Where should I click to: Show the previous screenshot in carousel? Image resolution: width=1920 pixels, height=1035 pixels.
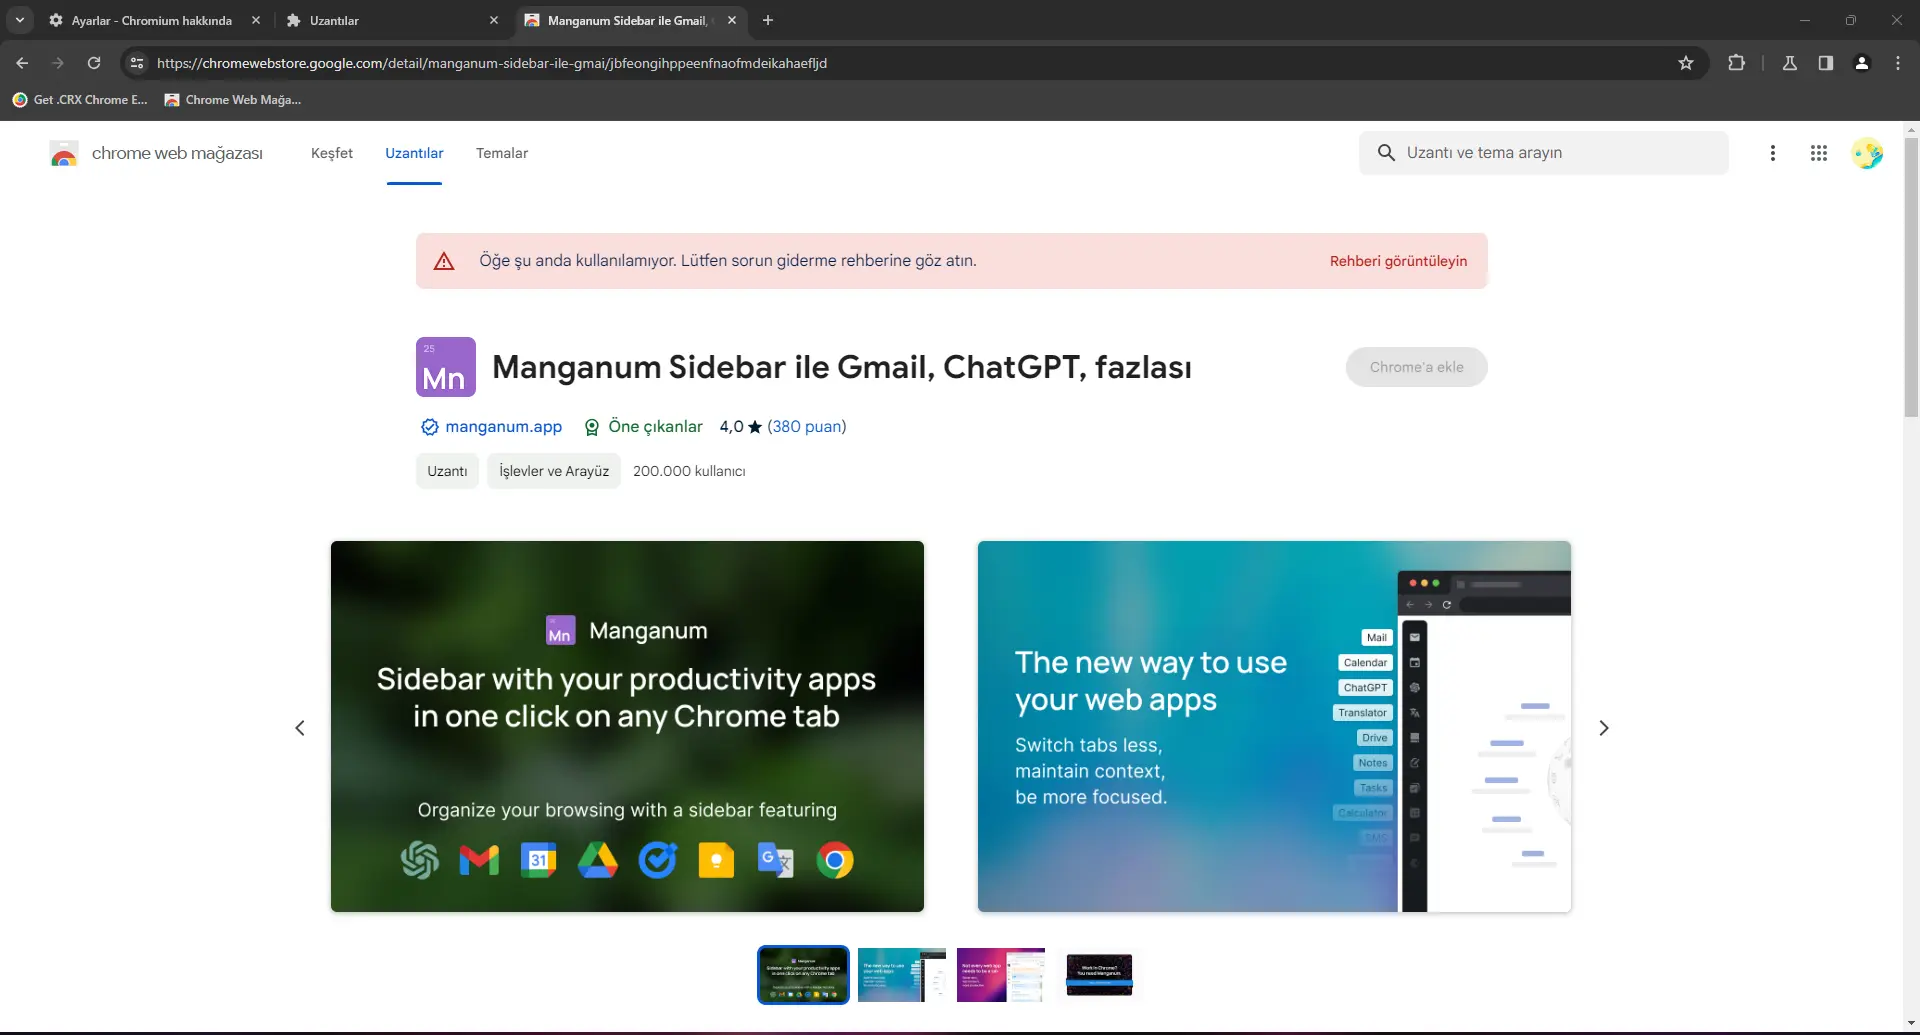[300, 728]
